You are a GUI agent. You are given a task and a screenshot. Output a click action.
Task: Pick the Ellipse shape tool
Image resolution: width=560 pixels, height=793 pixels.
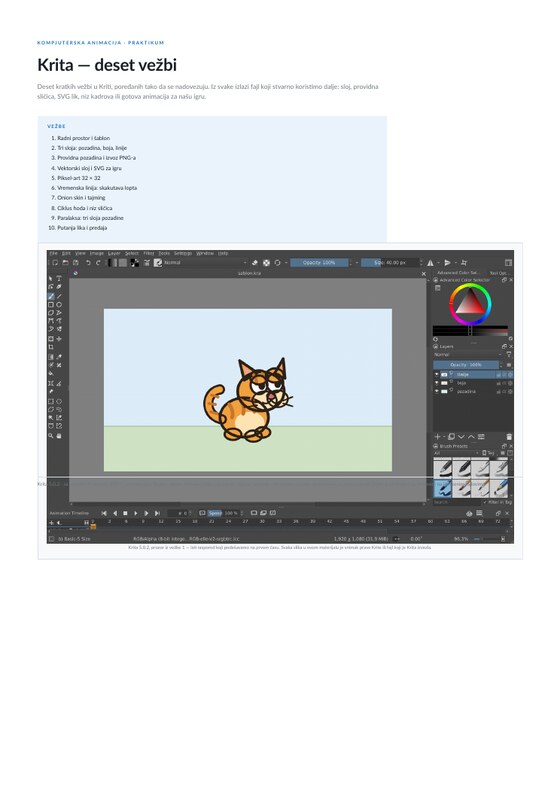coord(59,304)
